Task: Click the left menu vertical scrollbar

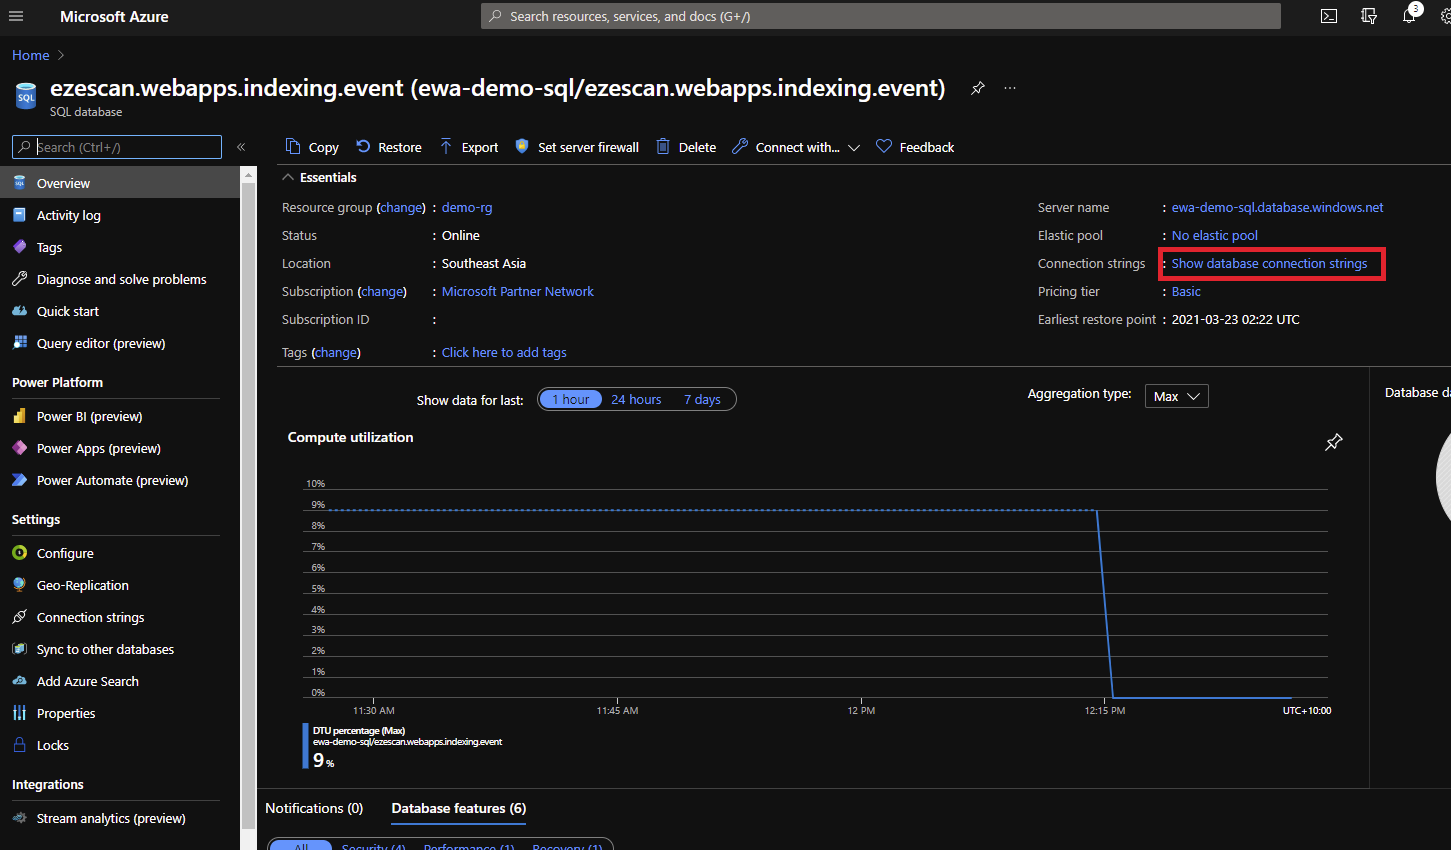Action: (248, 500)
